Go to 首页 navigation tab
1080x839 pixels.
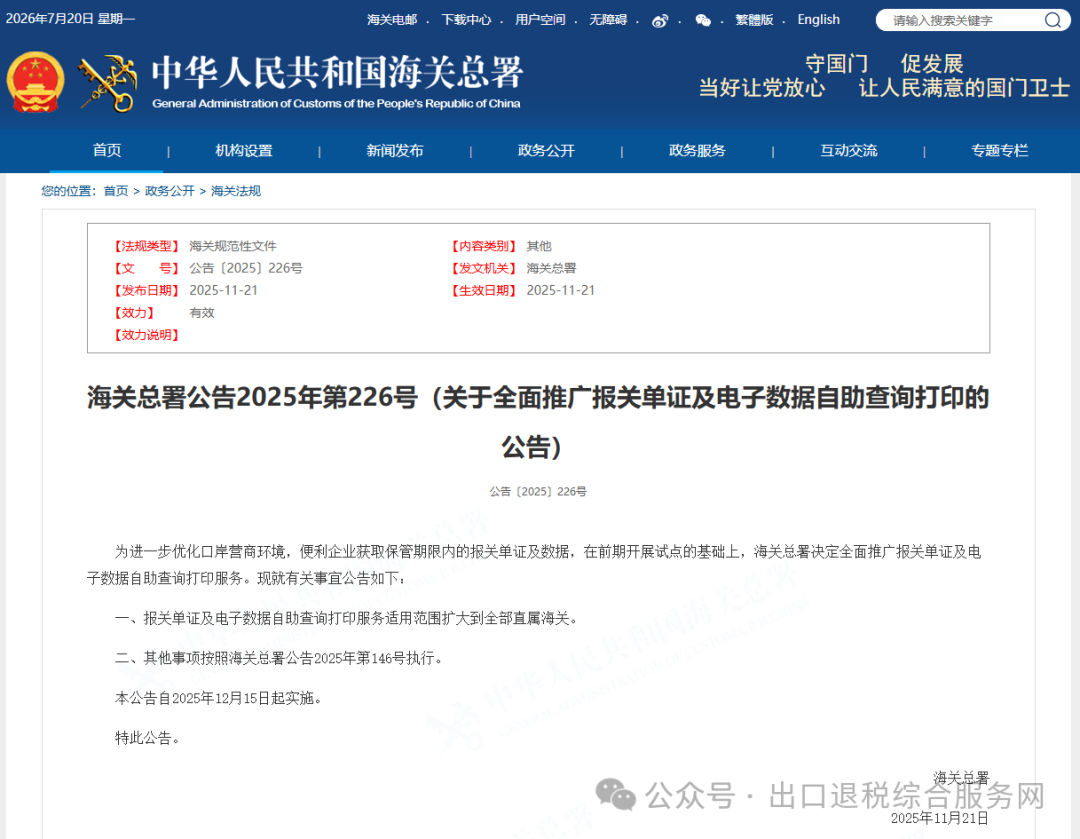tap(107, 150)
